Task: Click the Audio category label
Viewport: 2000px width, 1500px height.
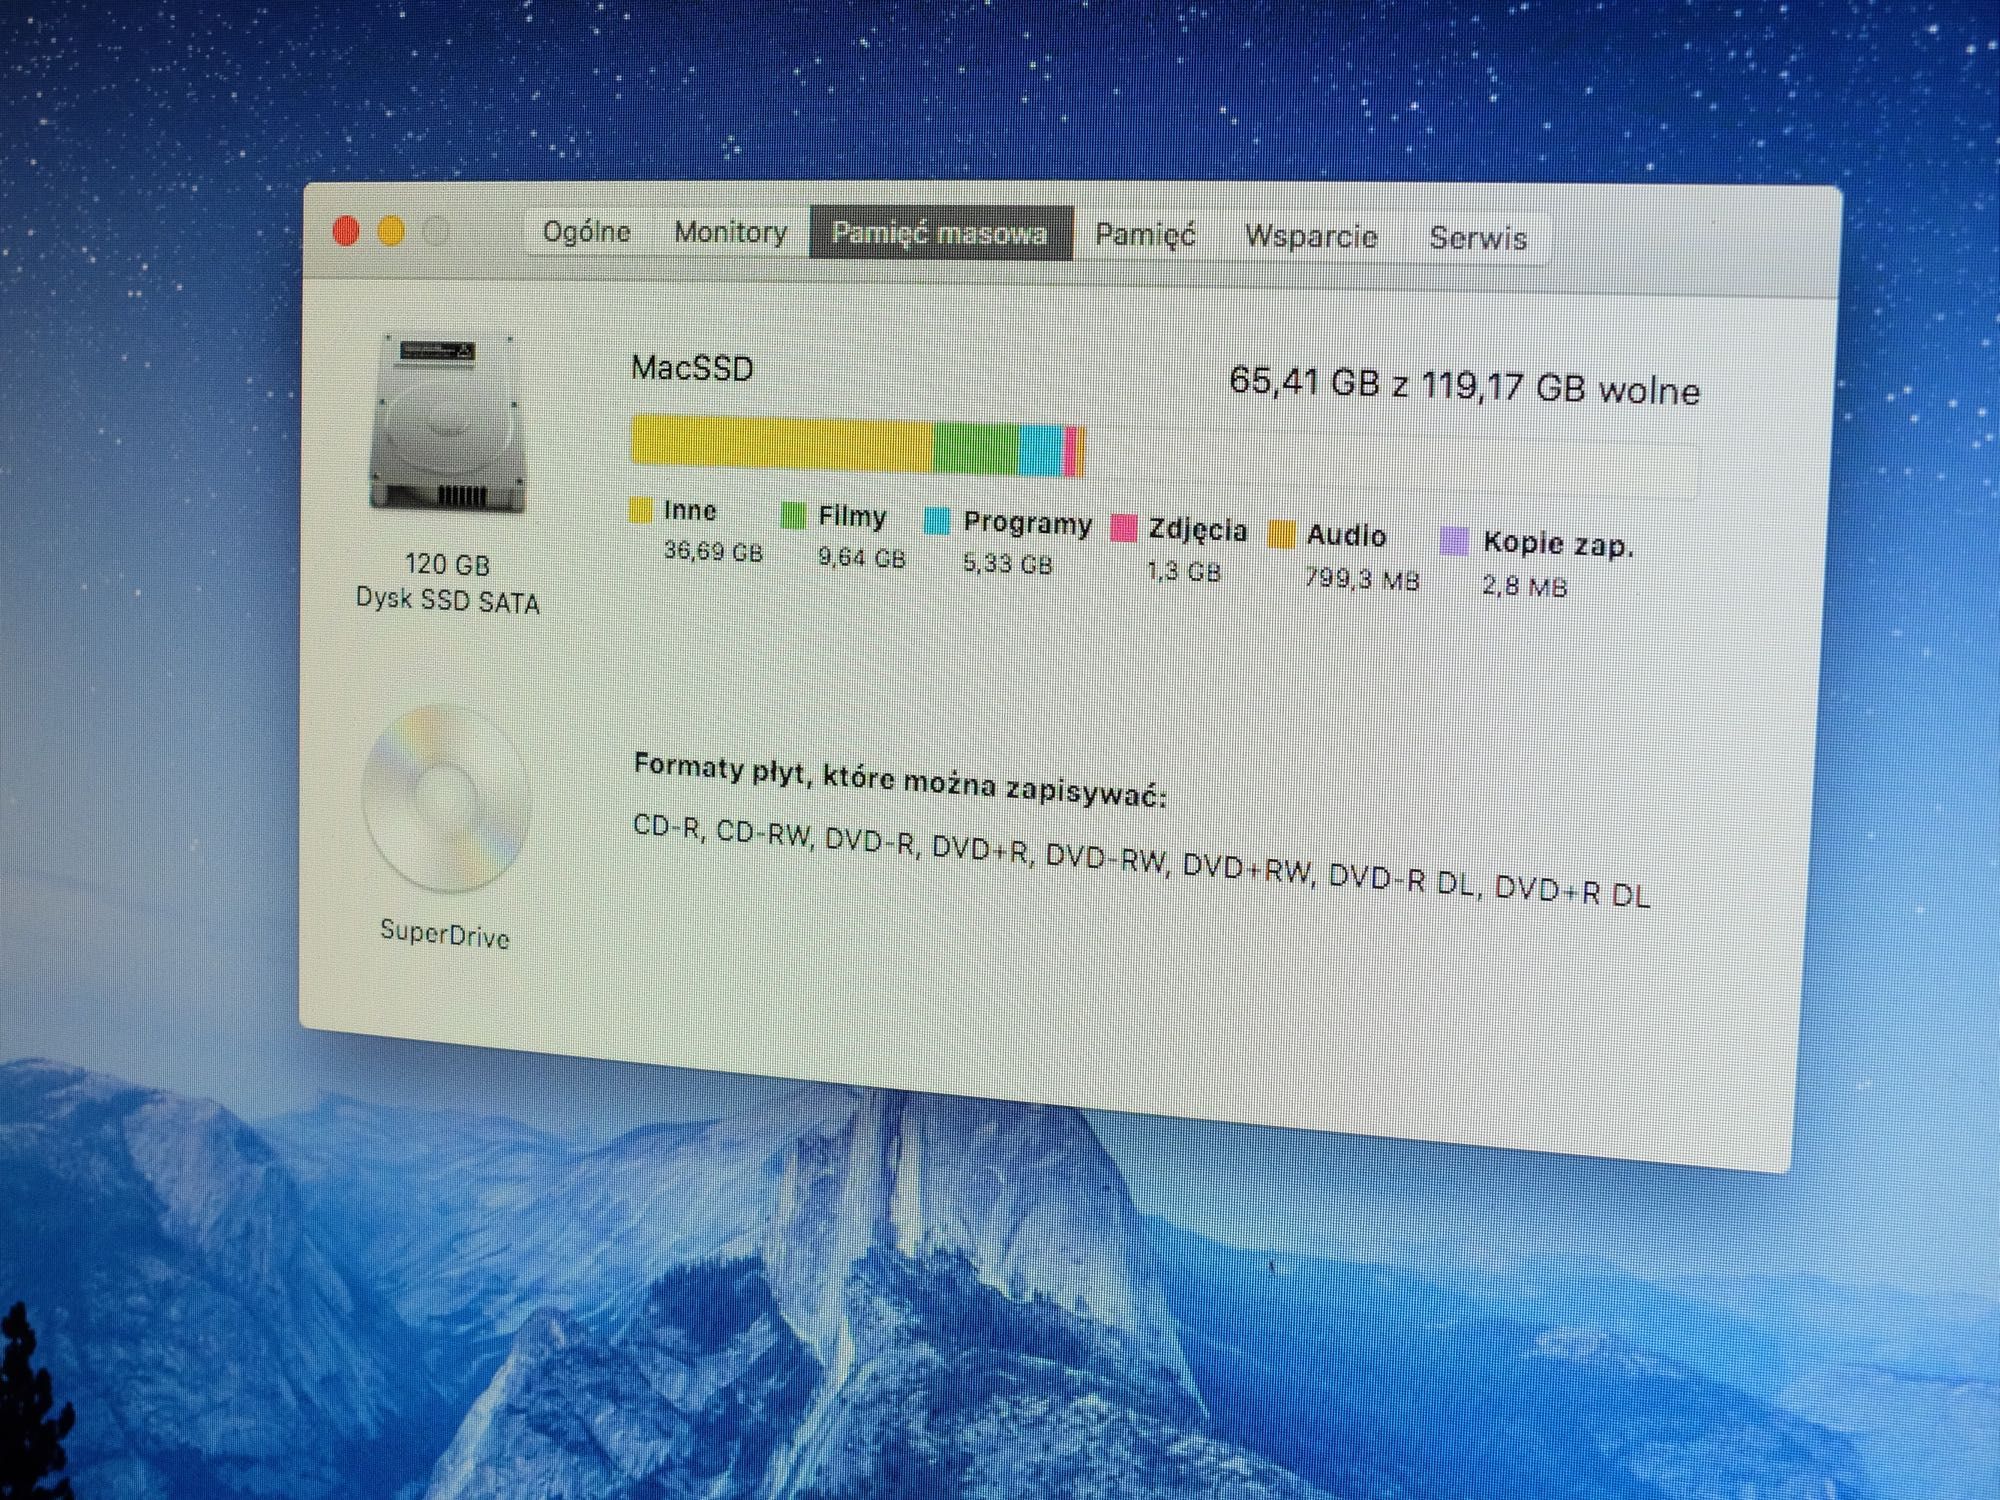Action: point(1346,536)
